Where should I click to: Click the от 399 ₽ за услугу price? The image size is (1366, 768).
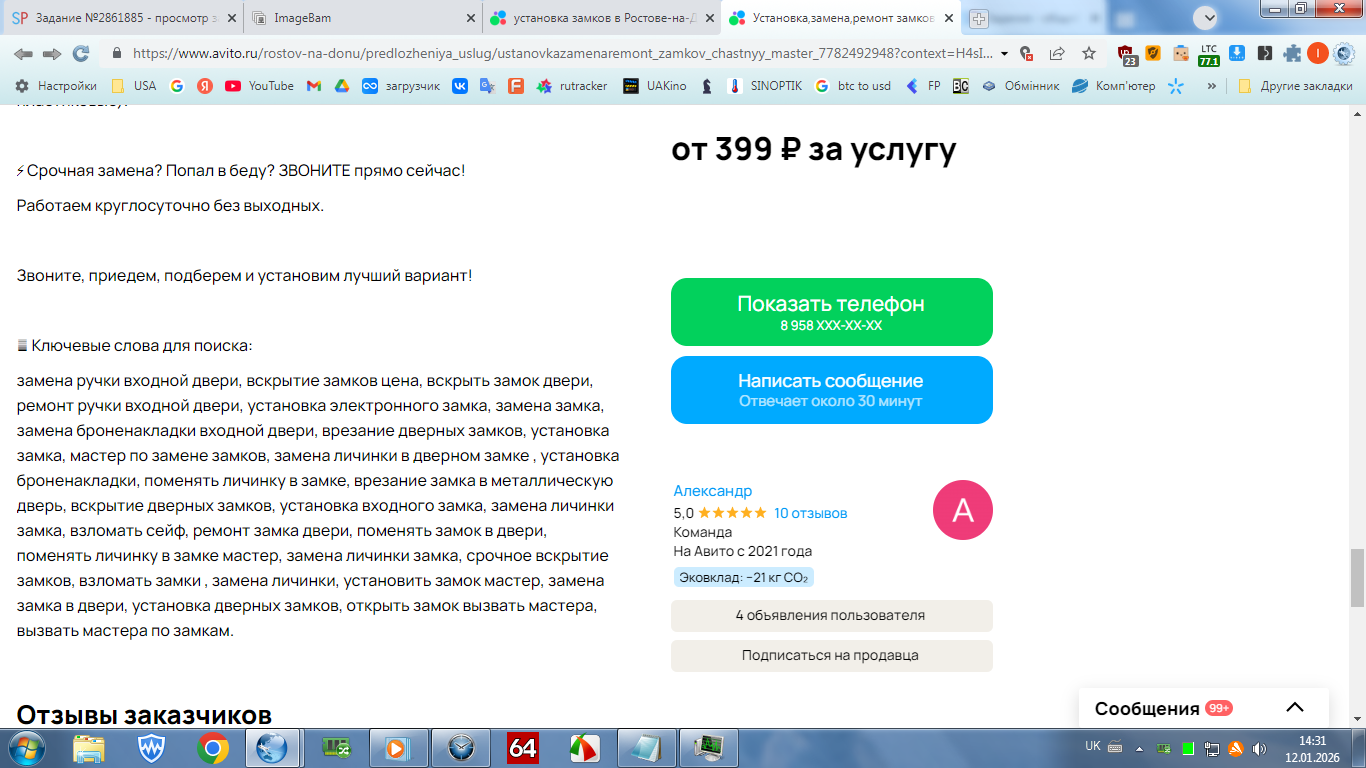click(814, 149)
